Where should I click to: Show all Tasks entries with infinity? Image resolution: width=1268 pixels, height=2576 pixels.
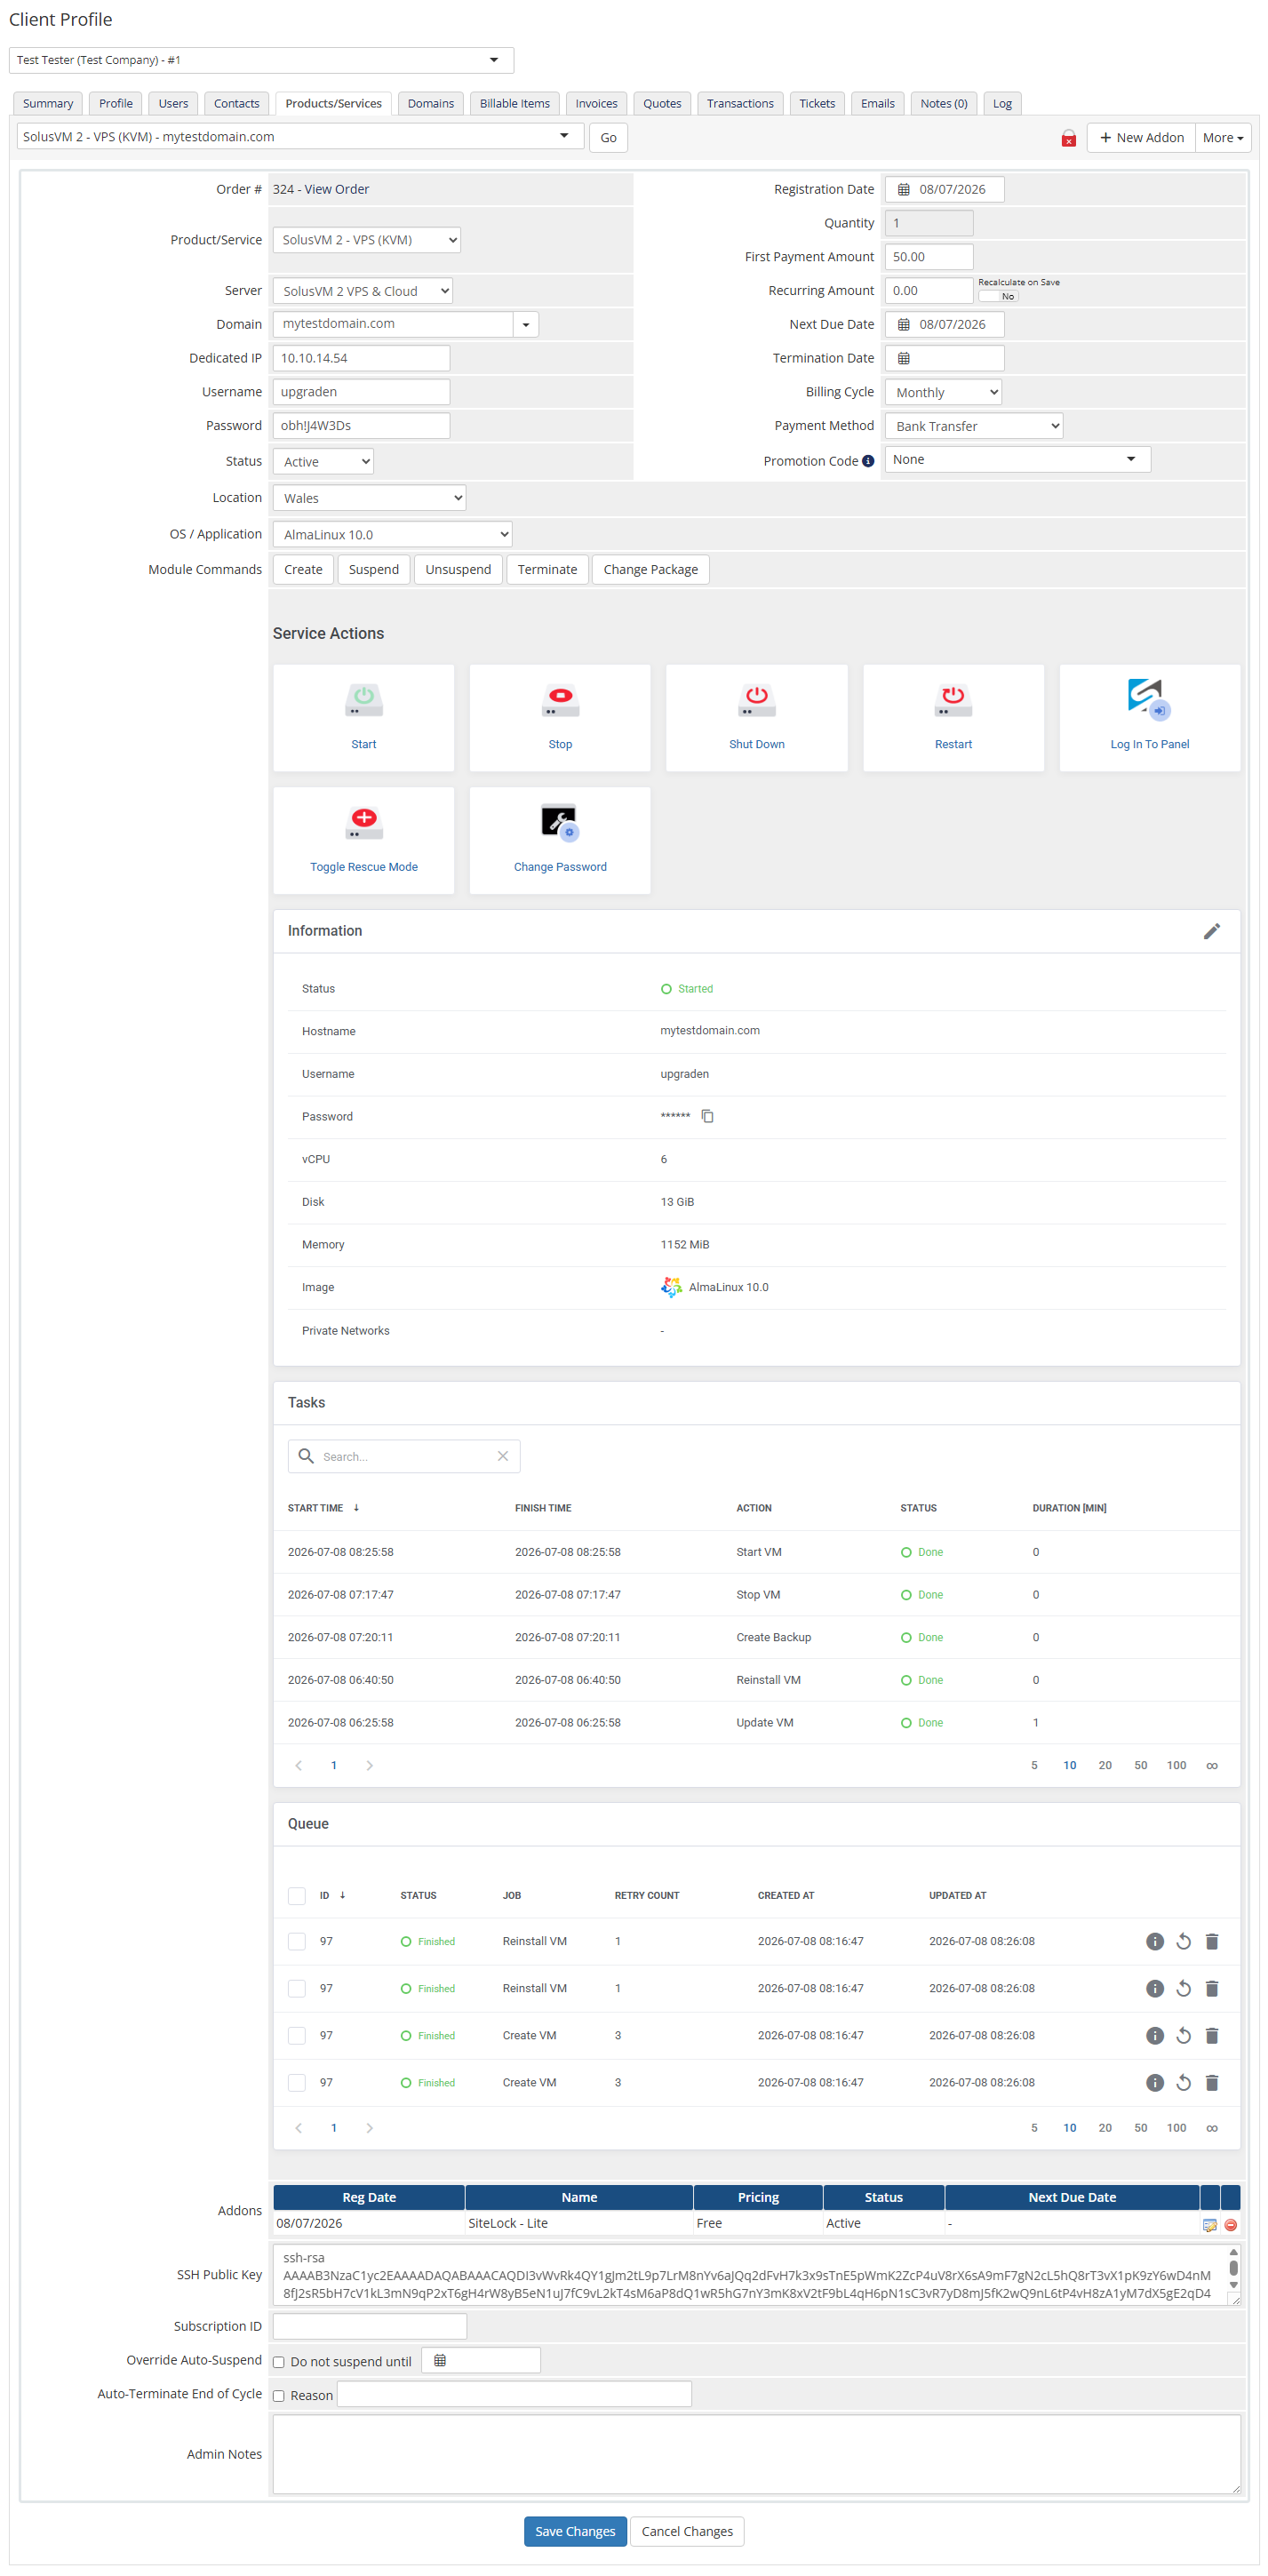[1211, 1765]
